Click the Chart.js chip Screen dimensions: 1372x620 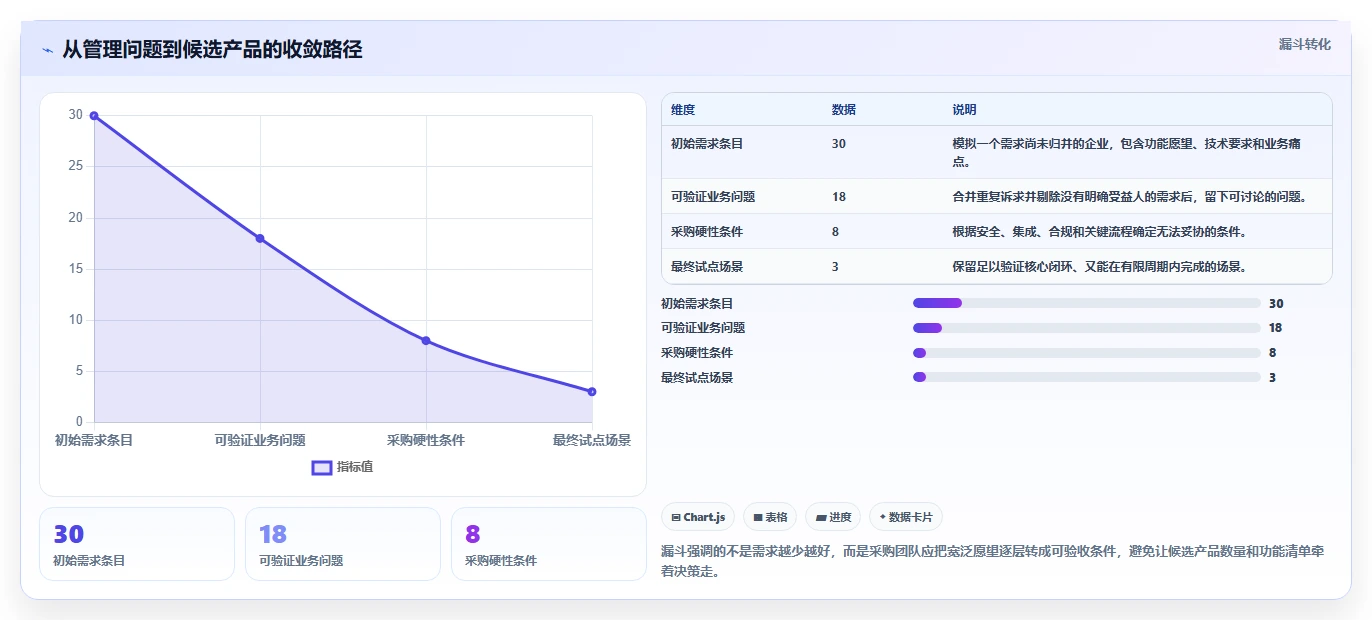[x=698, y=517]
